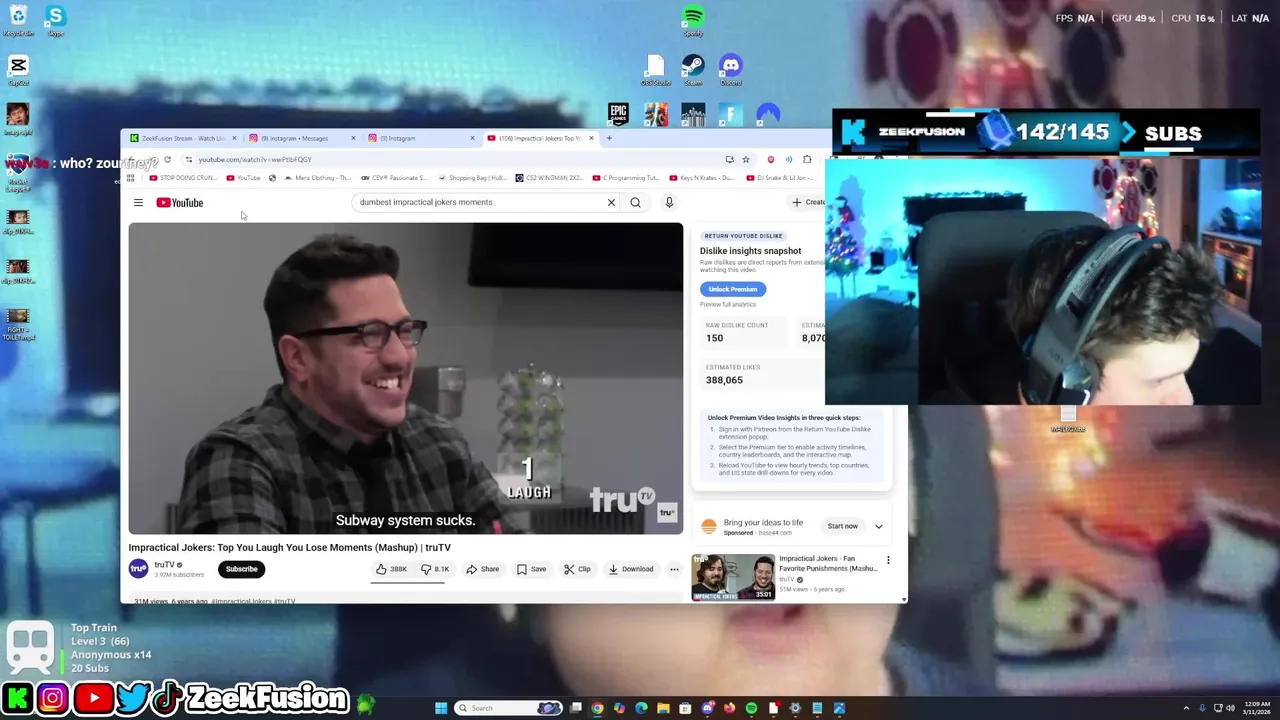Create a clip with the Clip button
1280x720 pixels.
pyautogui.click(x=577, y=569)
